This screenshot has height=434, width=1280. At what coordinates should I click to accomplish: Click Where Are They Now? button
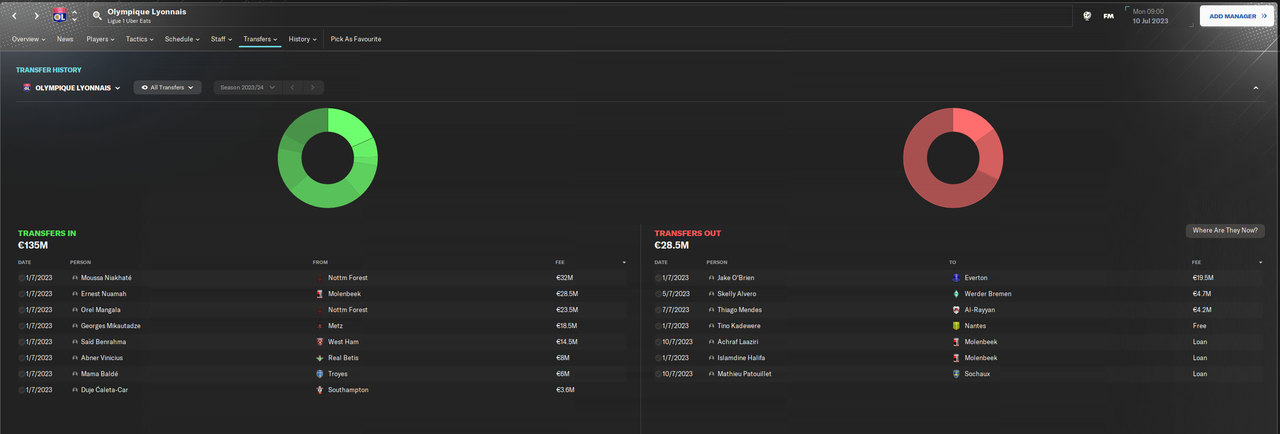click(x=1225, y=230)
